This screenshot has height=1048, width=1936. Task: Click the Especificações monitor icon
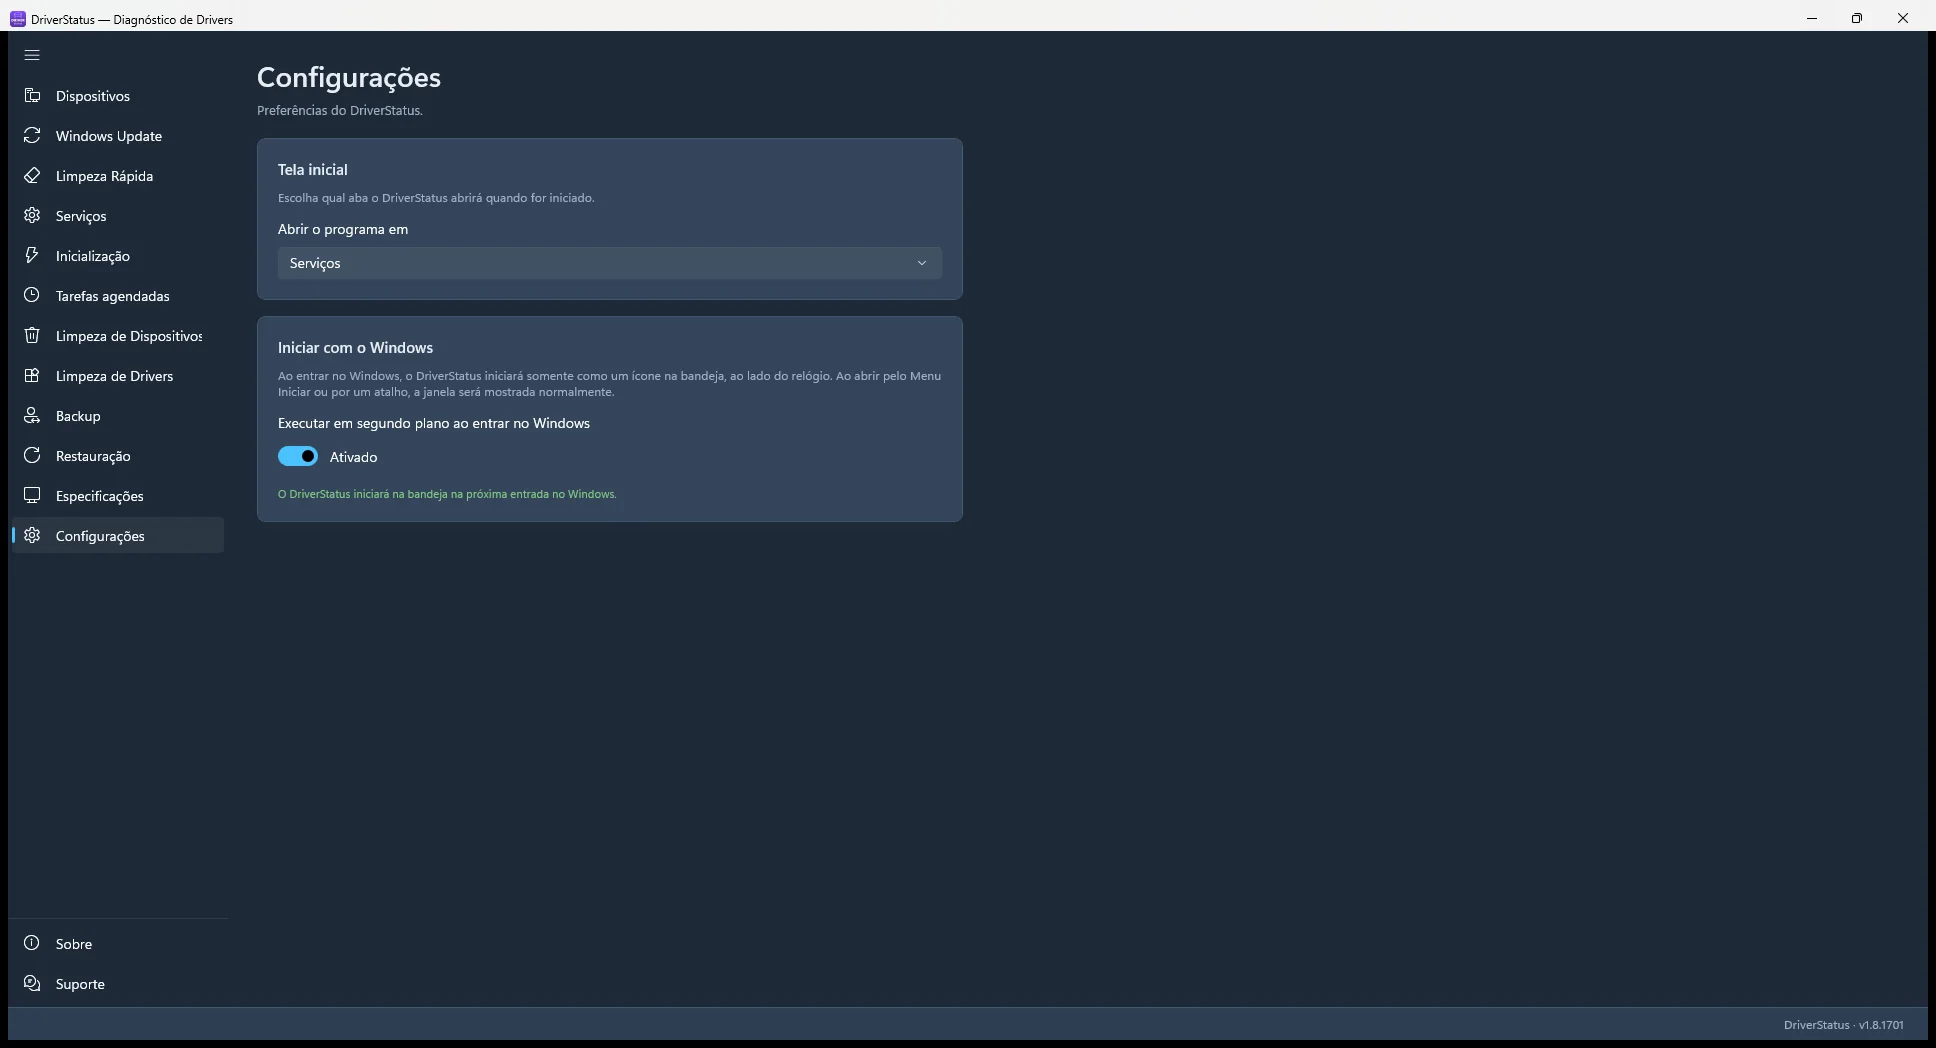[x=32, y=496]
